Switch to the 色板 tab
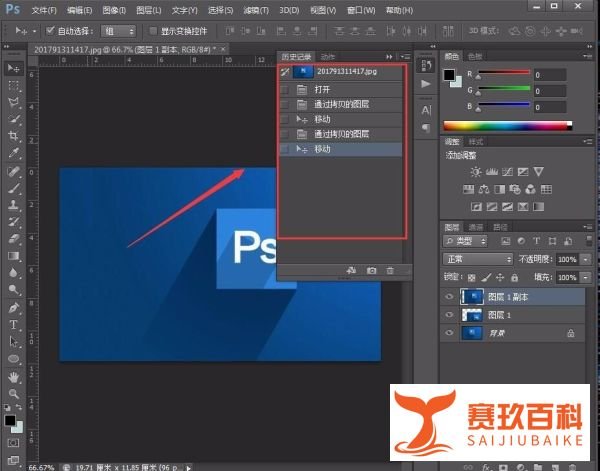600x471 pixels. click(475, 57)
